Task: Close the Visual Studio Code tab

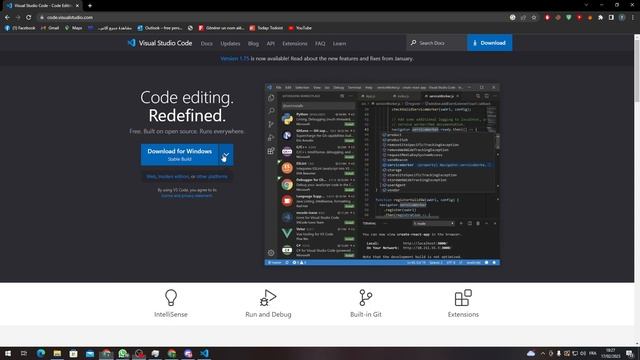Action: (77, 6)
